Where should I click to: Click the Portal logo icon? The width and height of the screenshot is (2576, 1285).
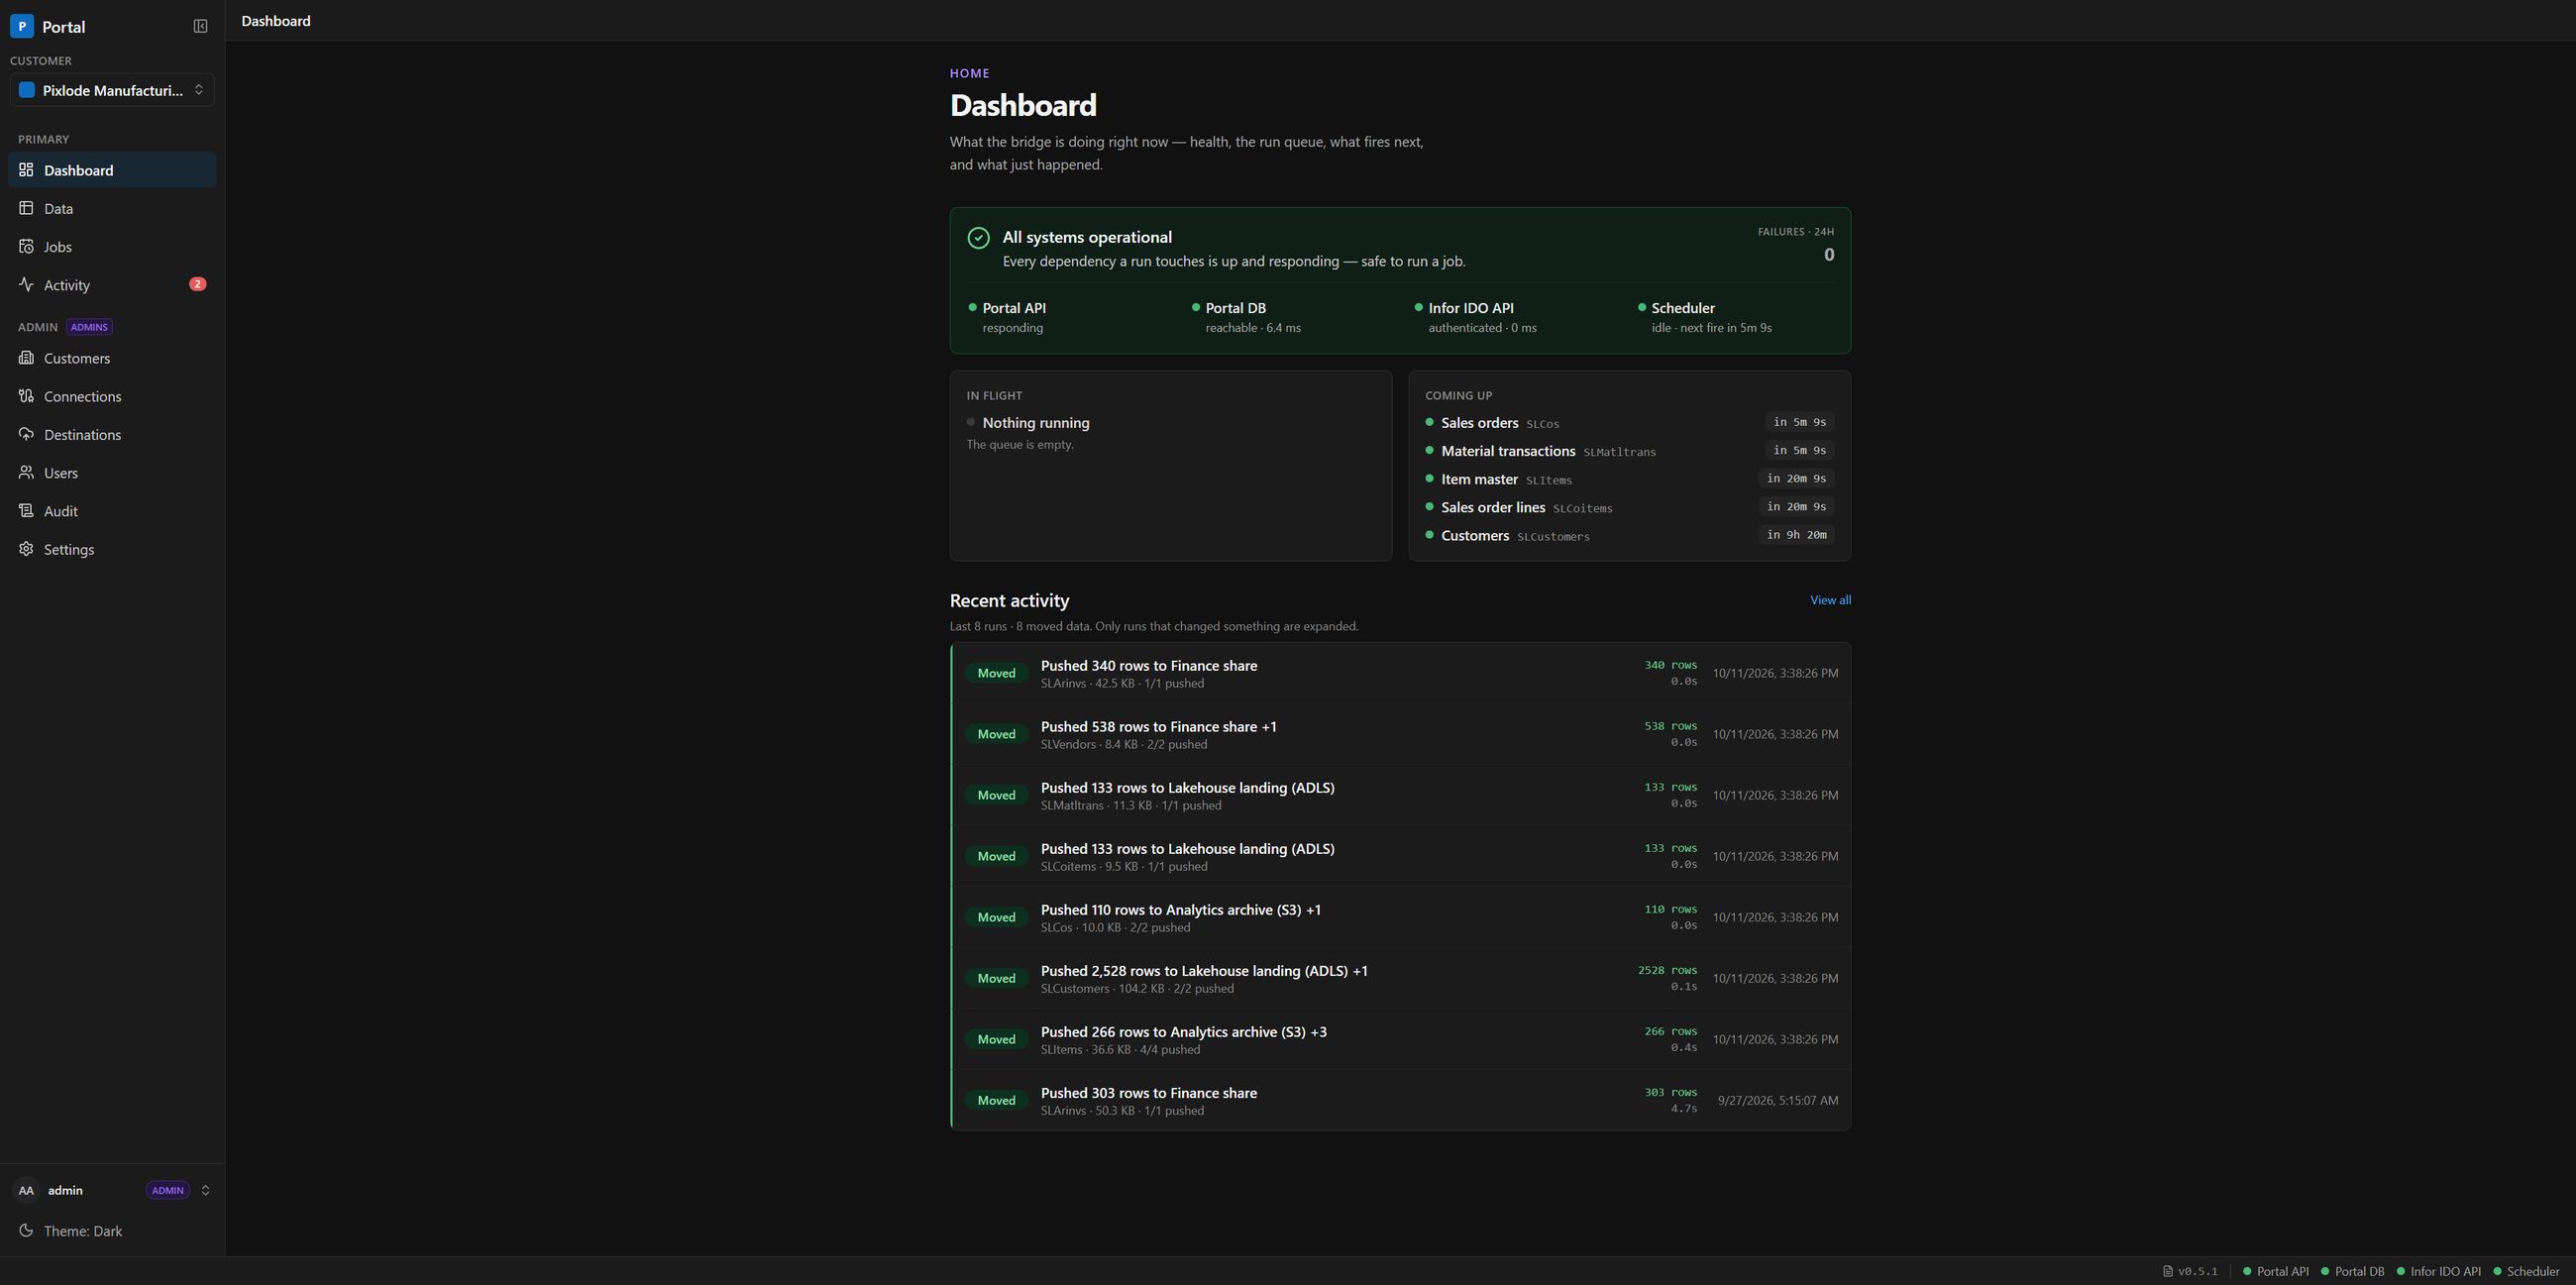(21, 27)
